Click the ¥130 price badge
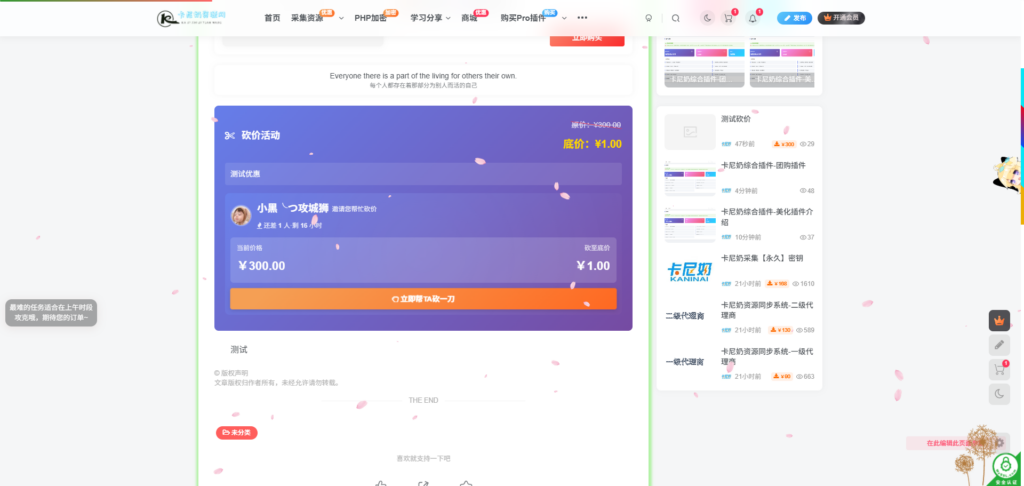Viewport: 1024px width, 486px height. pos(781,330)
